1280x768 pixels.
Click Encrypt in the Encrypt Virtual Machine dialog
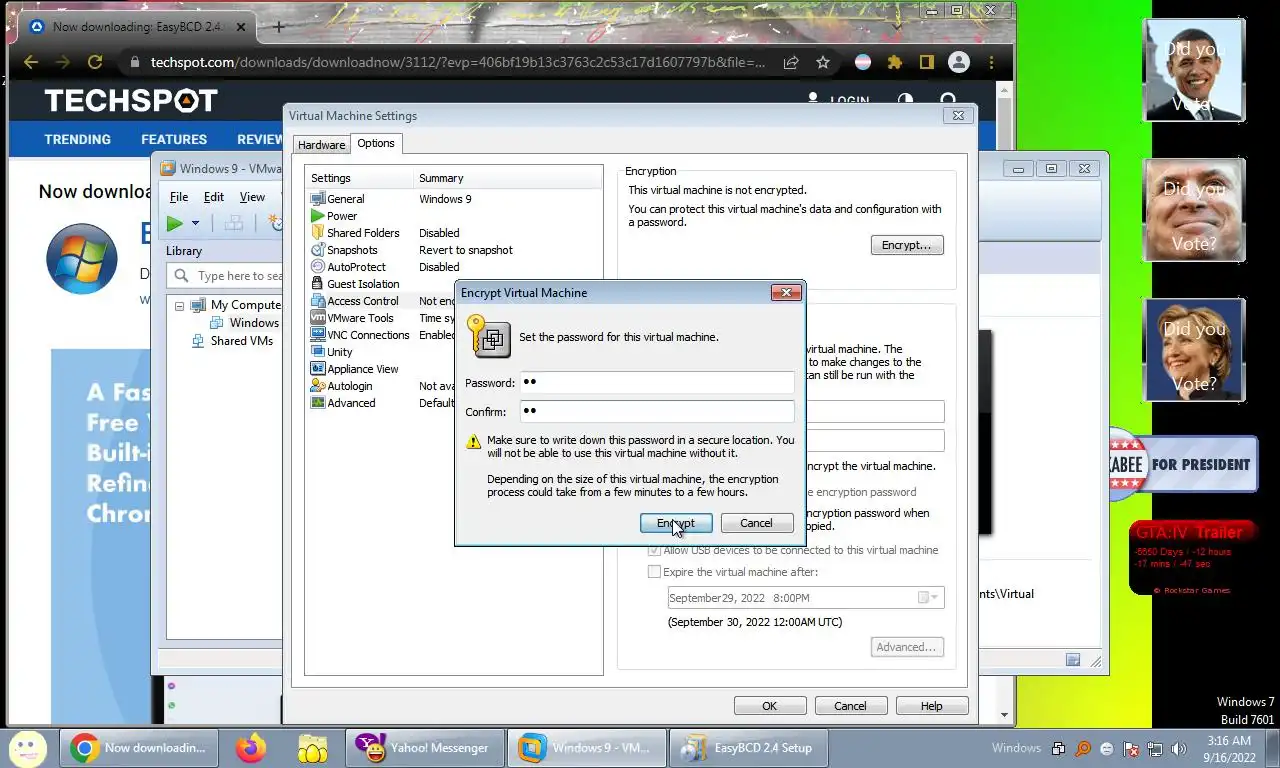coord(676,523)
